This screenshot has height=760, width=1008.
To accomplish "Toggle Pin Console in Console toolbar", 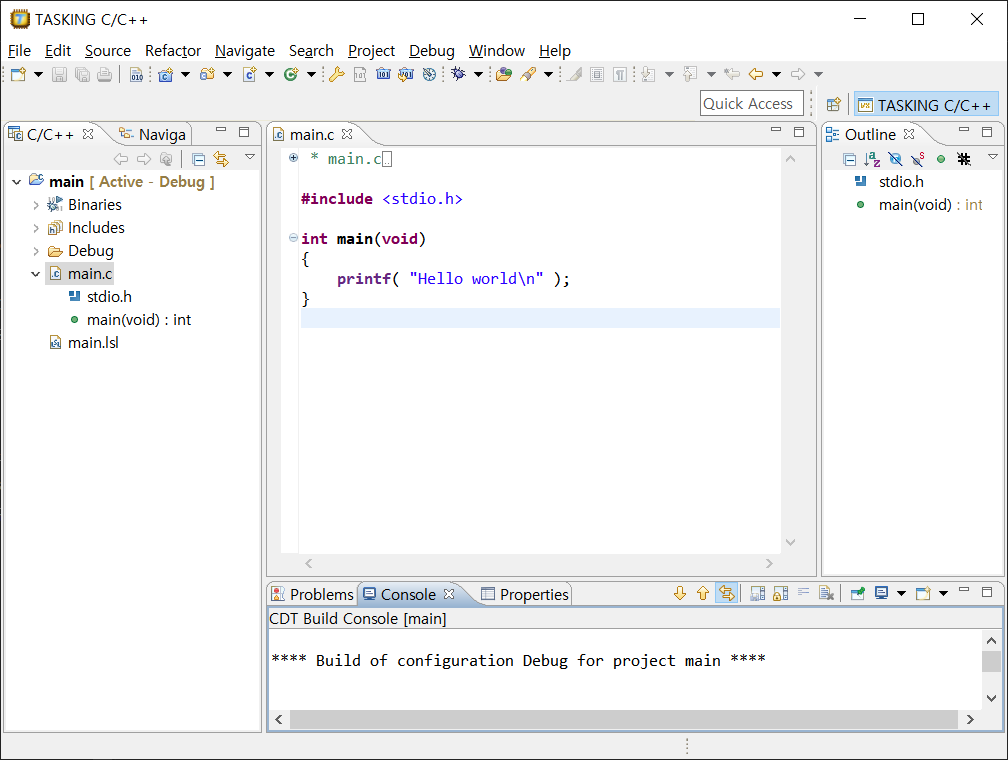I will point(857,593).
